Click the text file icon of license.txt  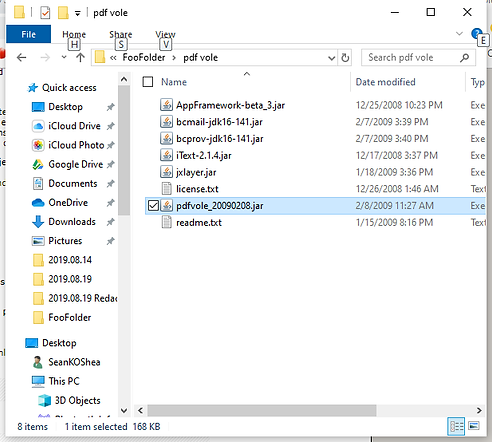pyautogui.click(x=166, y=189)
